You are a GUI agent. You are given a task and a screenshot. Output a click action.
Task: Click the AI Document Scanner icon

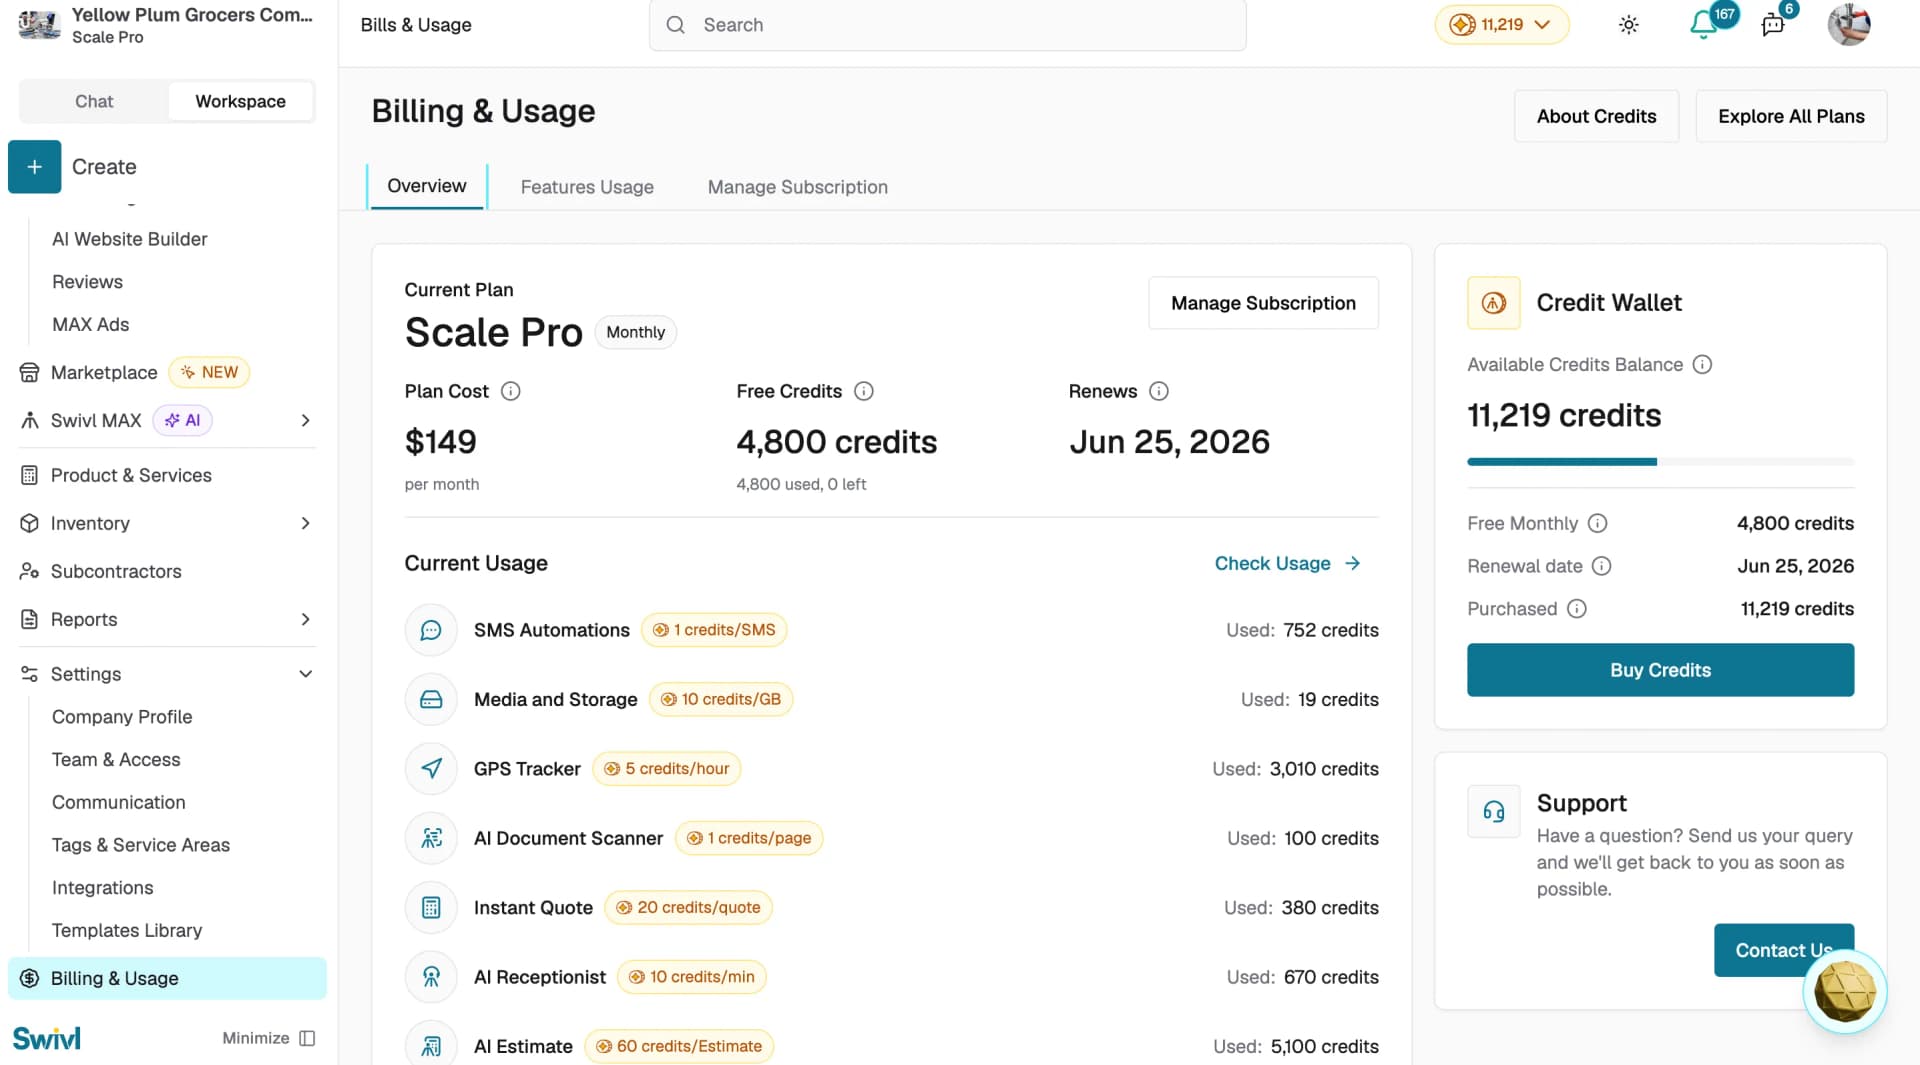pos(431,838)
